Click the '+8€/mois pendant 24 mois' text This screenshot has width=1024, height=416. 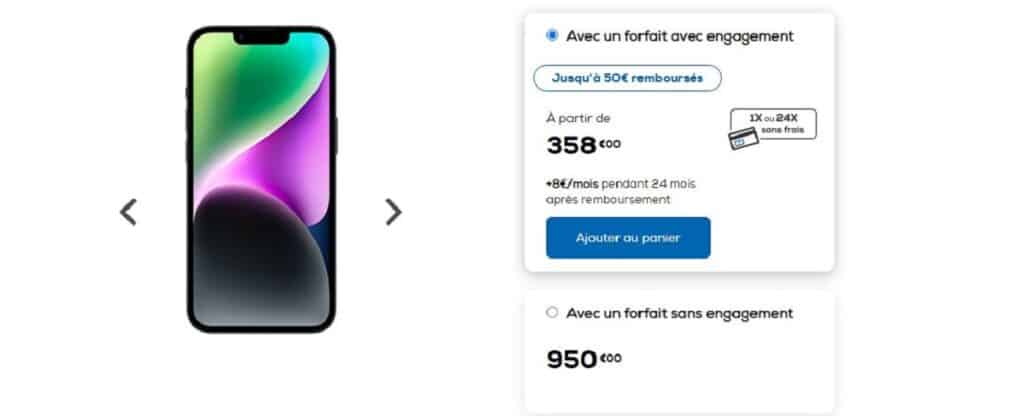pos(620,184)
